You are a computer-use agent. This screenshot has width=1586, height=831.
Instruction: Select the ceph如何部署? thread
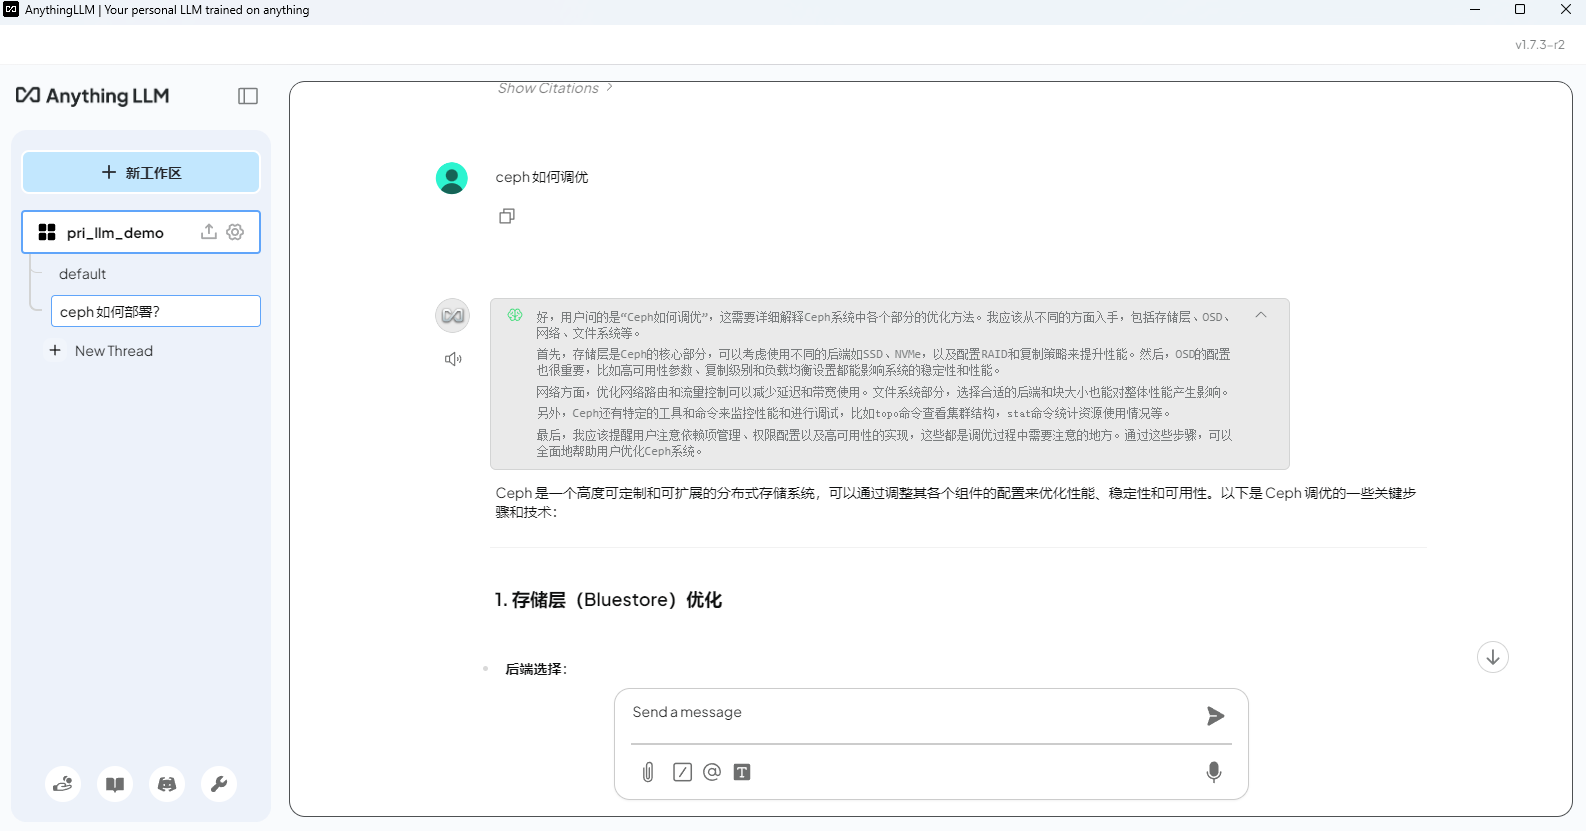pyautogui.click(x=156, y=311)
